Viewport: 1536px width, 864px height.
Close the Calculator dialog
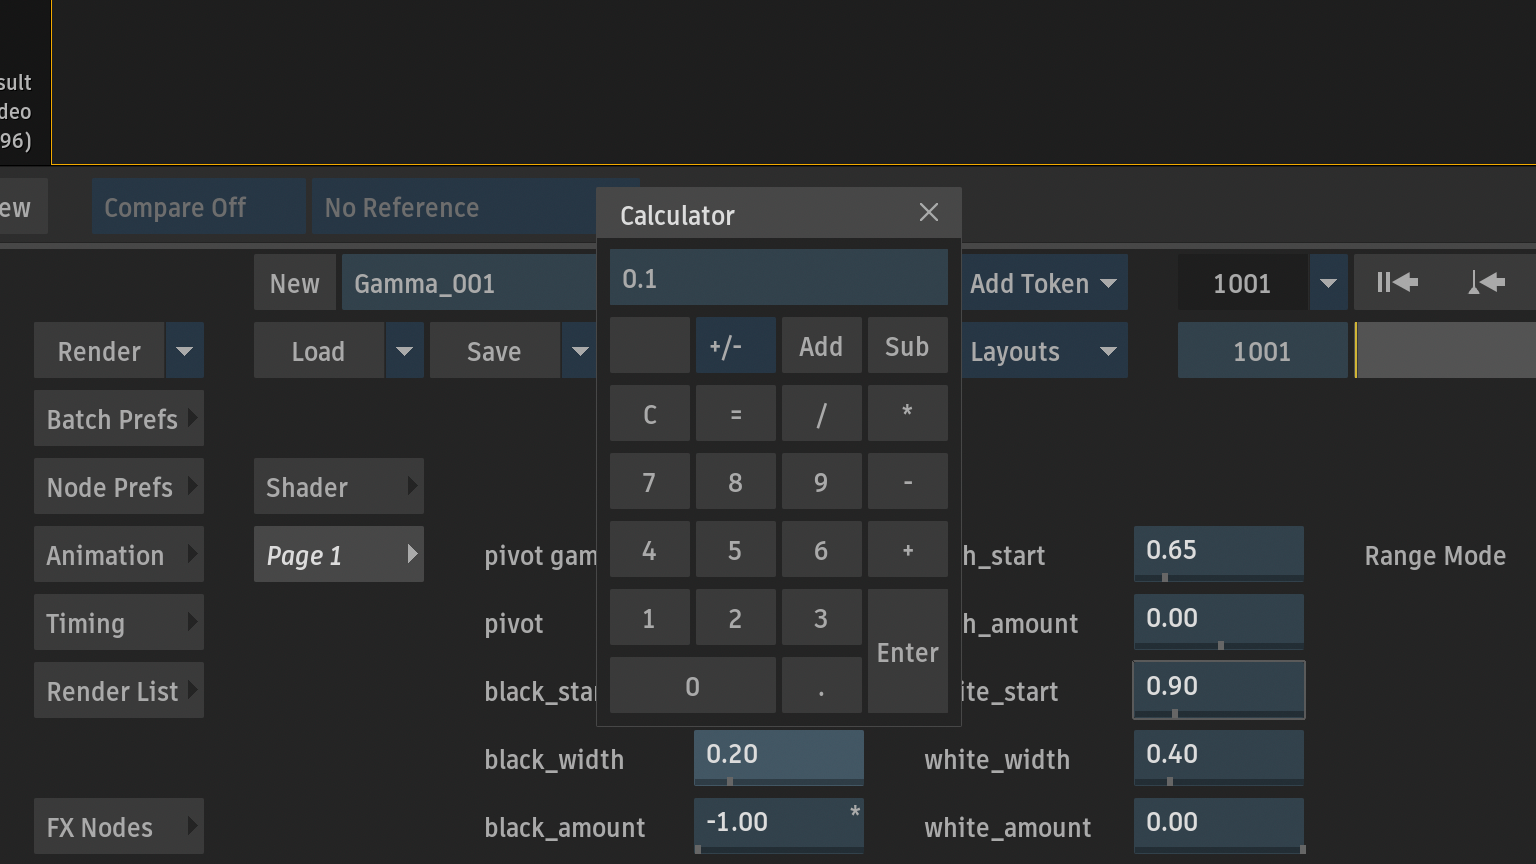929,213
